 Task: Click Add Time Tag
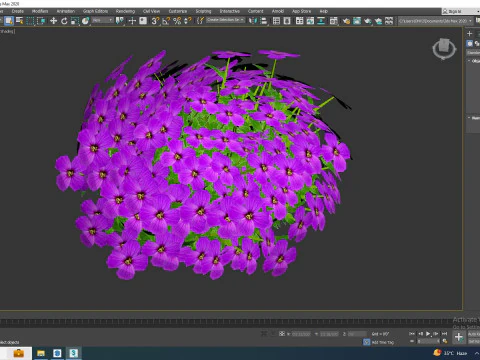tap(383, 342)
